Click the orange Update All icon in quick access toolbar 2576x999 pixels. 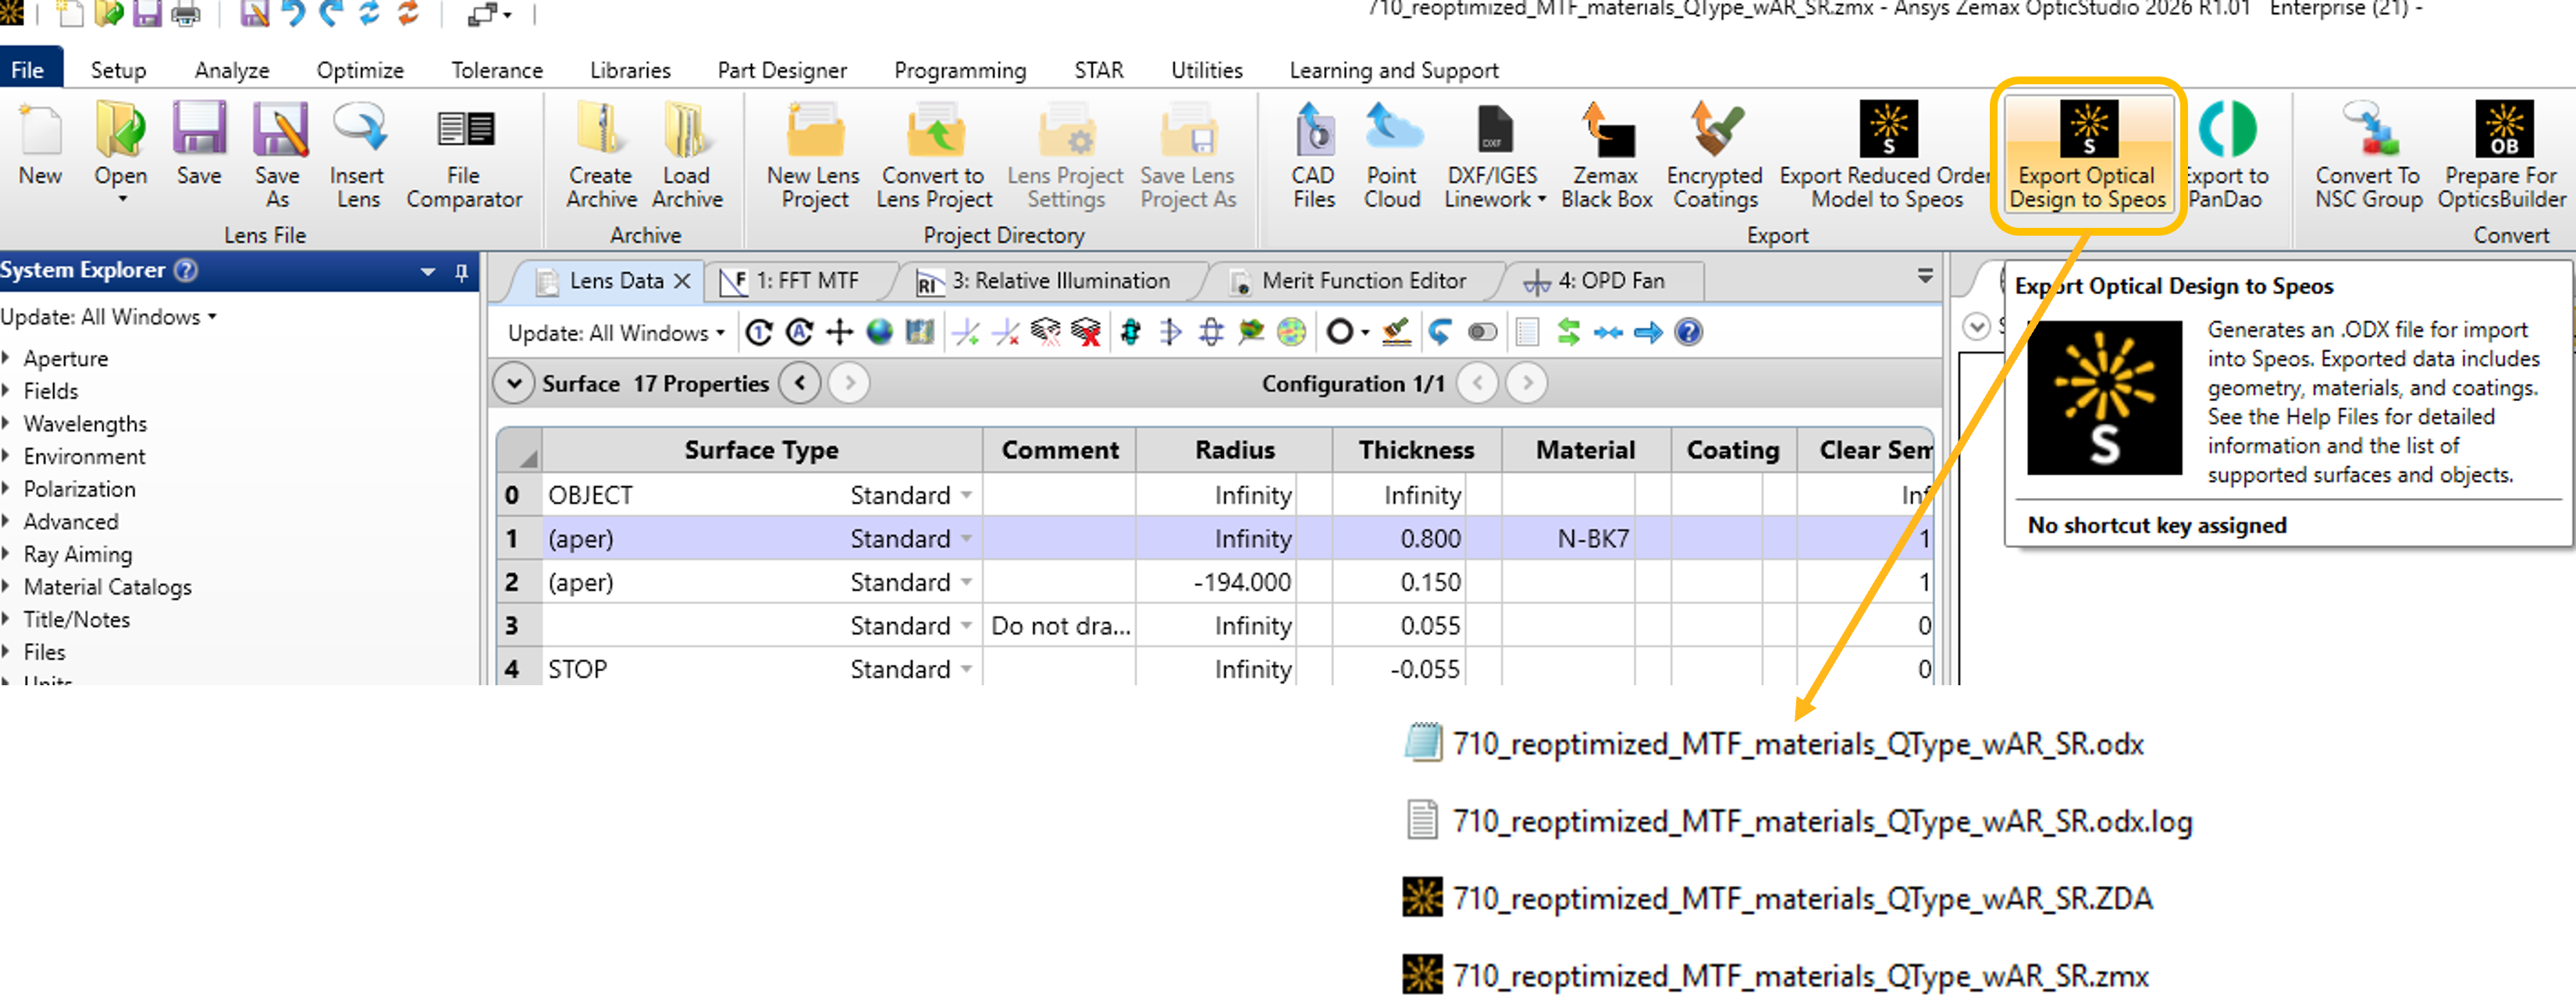click(x=408, y=13)
